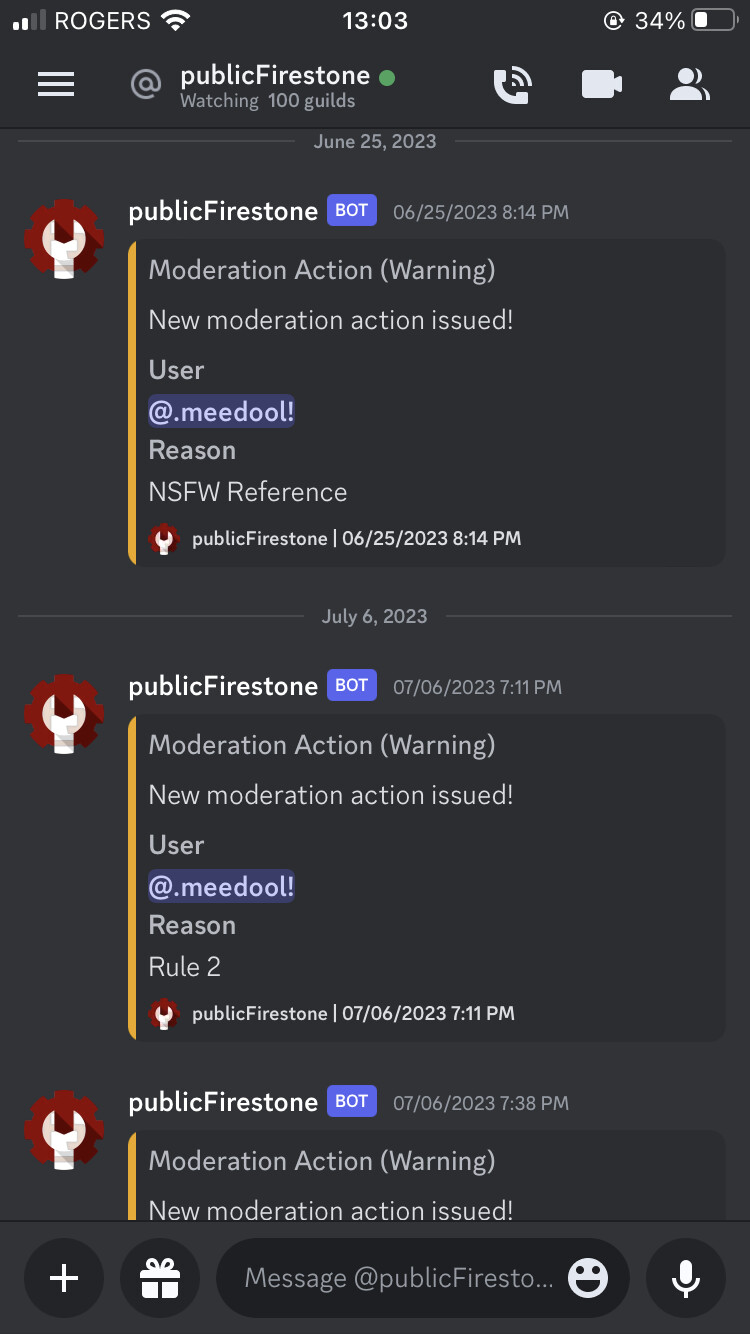The width and height of the screenshot is (750, 1334).
Task: Open publicFirestone avatar on 7:11 PM message
Action: pyautogui.click(x=64, y=714)
